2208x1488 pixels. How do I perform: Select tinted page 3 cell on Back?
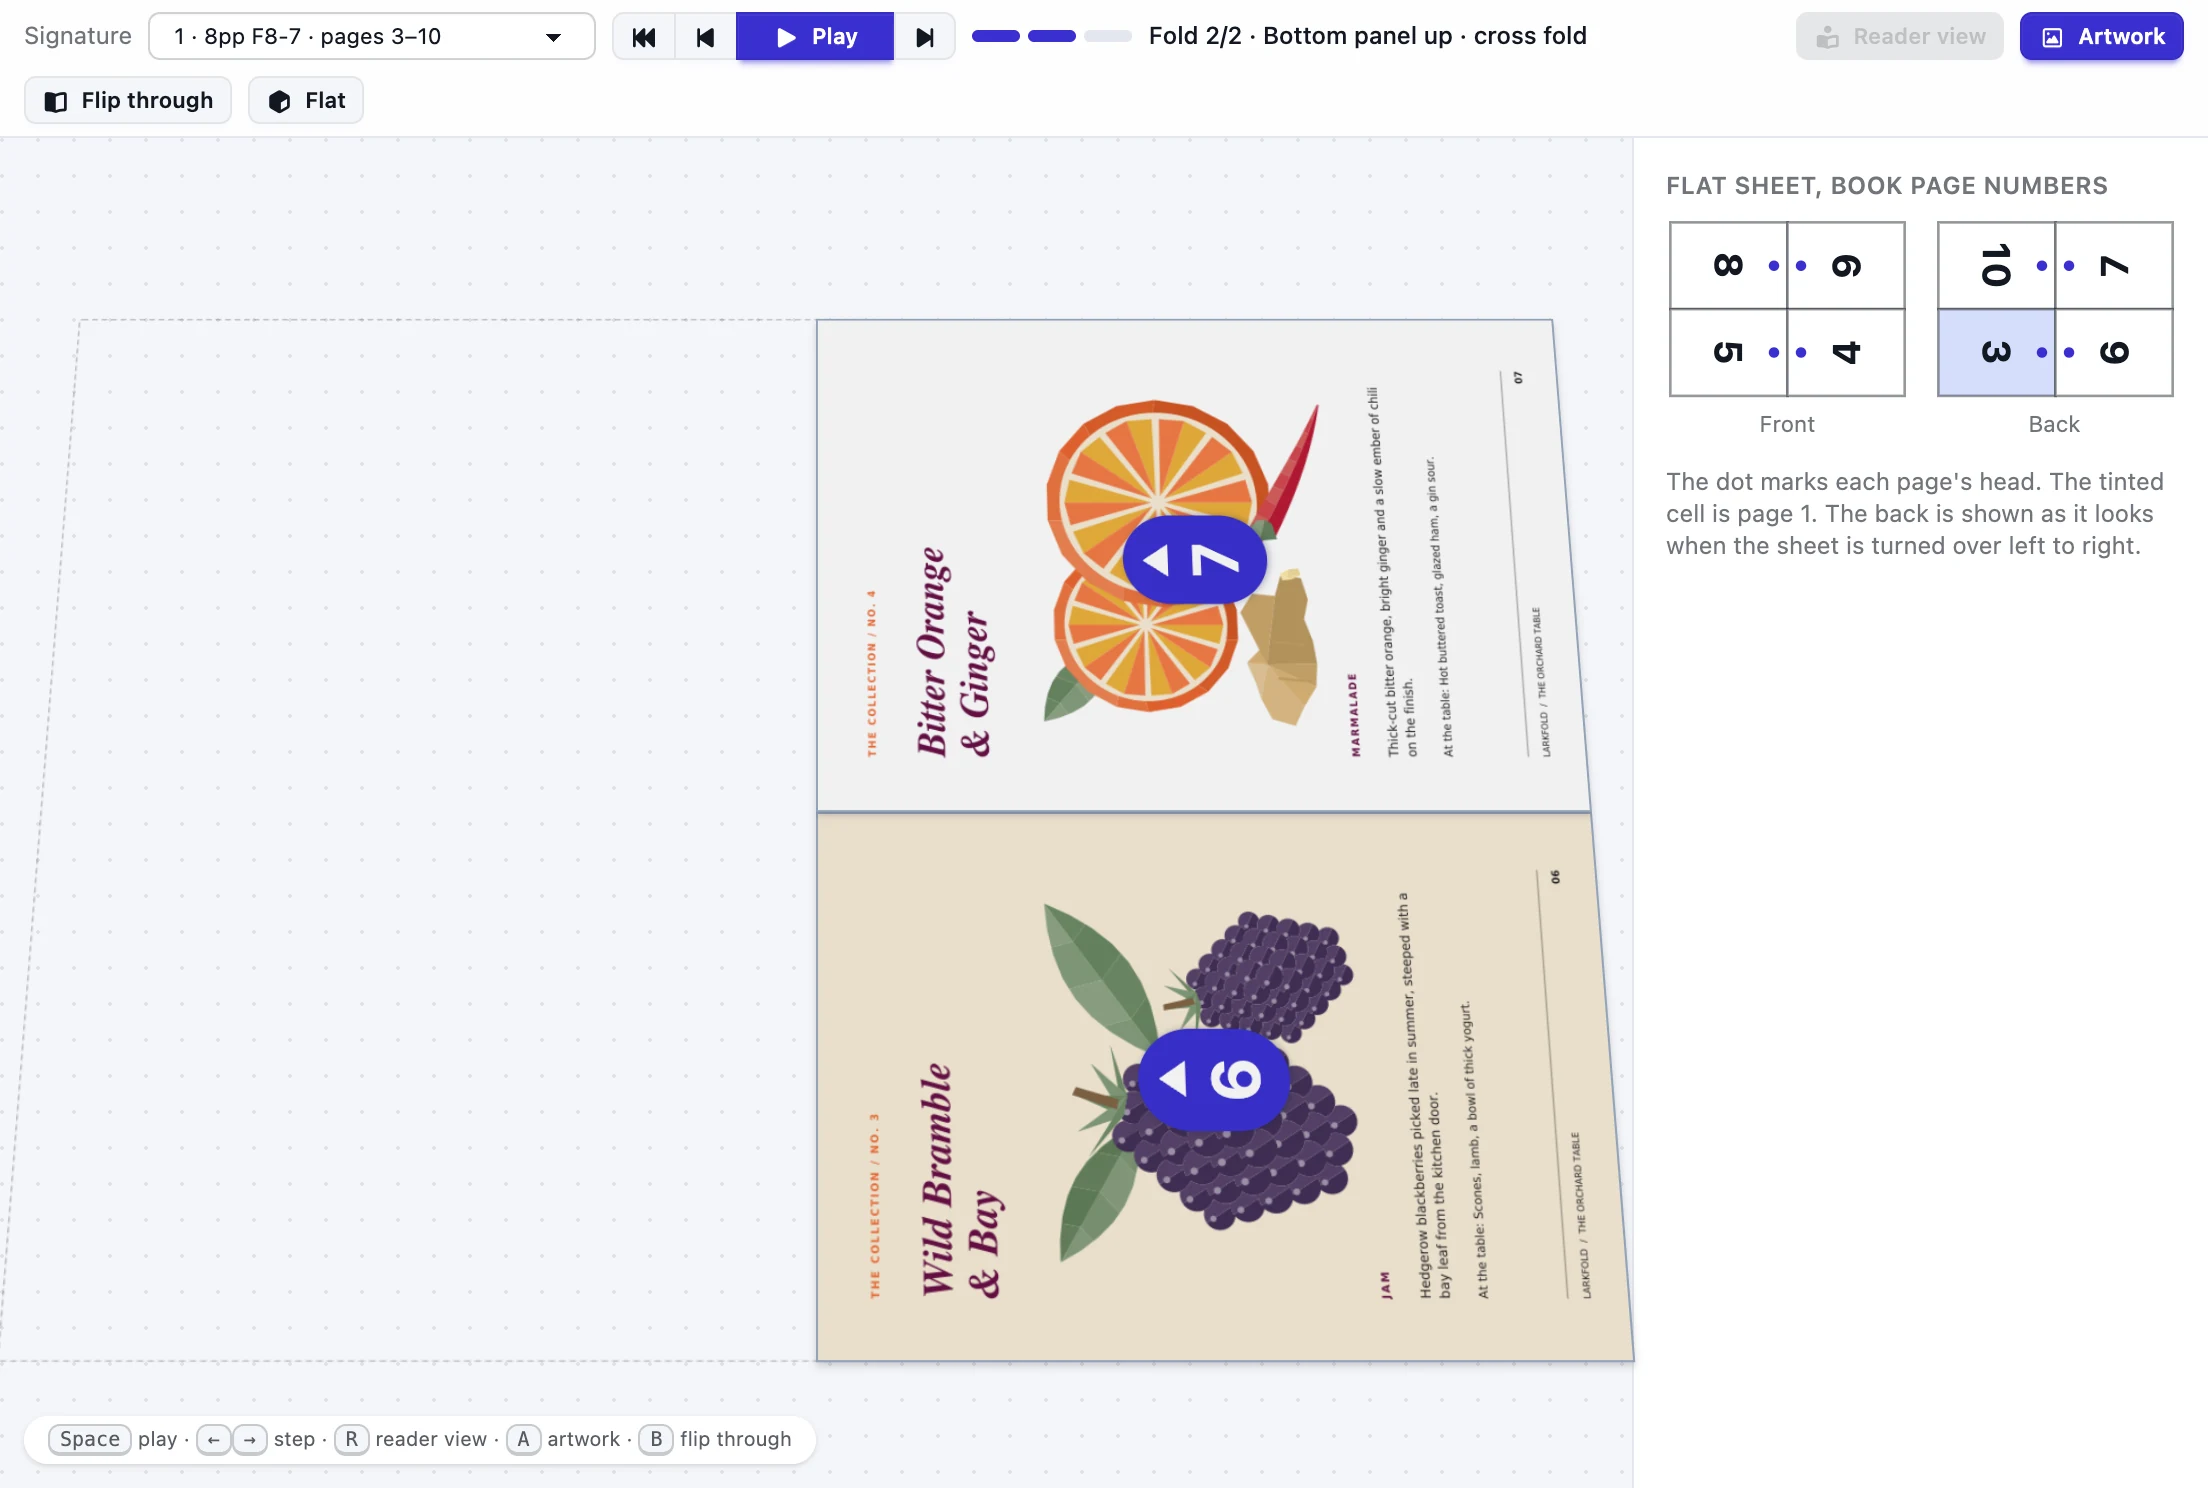pos(1996,352)
